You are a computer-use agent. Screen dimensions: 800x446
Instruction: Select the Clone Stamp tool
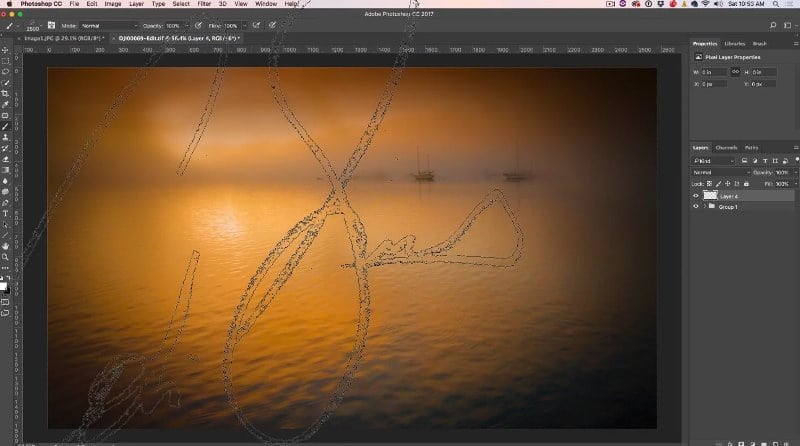pos(5,137)
